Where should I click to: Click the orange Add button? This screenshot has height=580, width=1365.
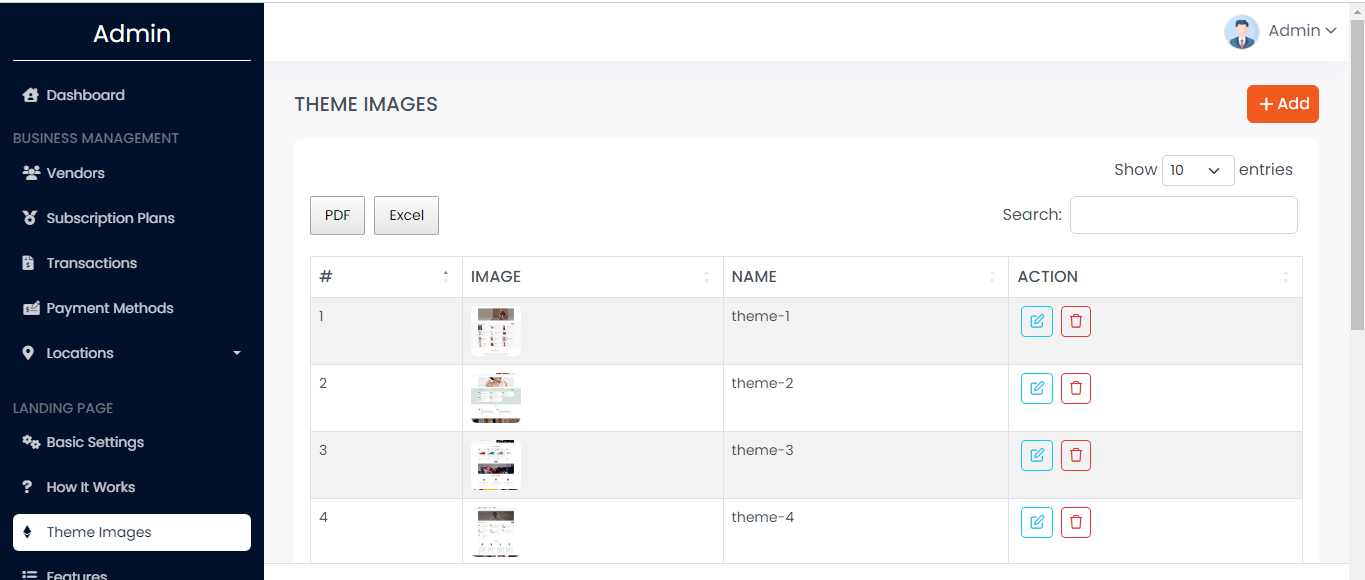1282,103
